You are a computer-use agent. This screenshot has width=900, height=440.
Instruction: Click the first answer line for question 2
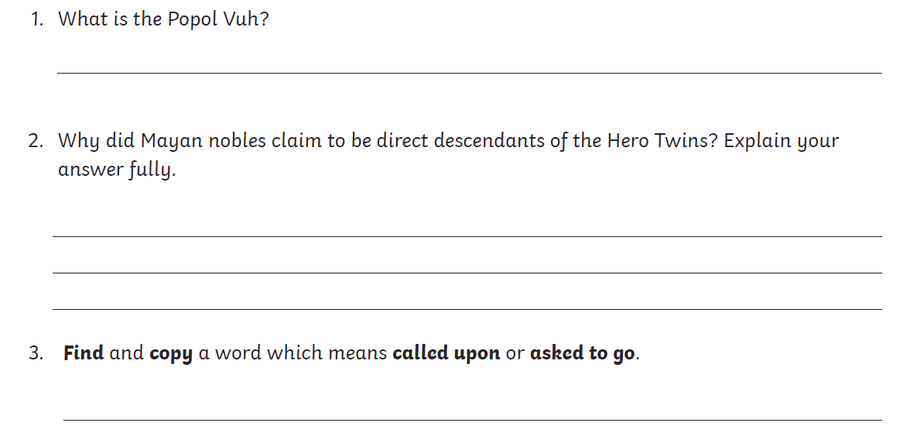pos(467,236)
